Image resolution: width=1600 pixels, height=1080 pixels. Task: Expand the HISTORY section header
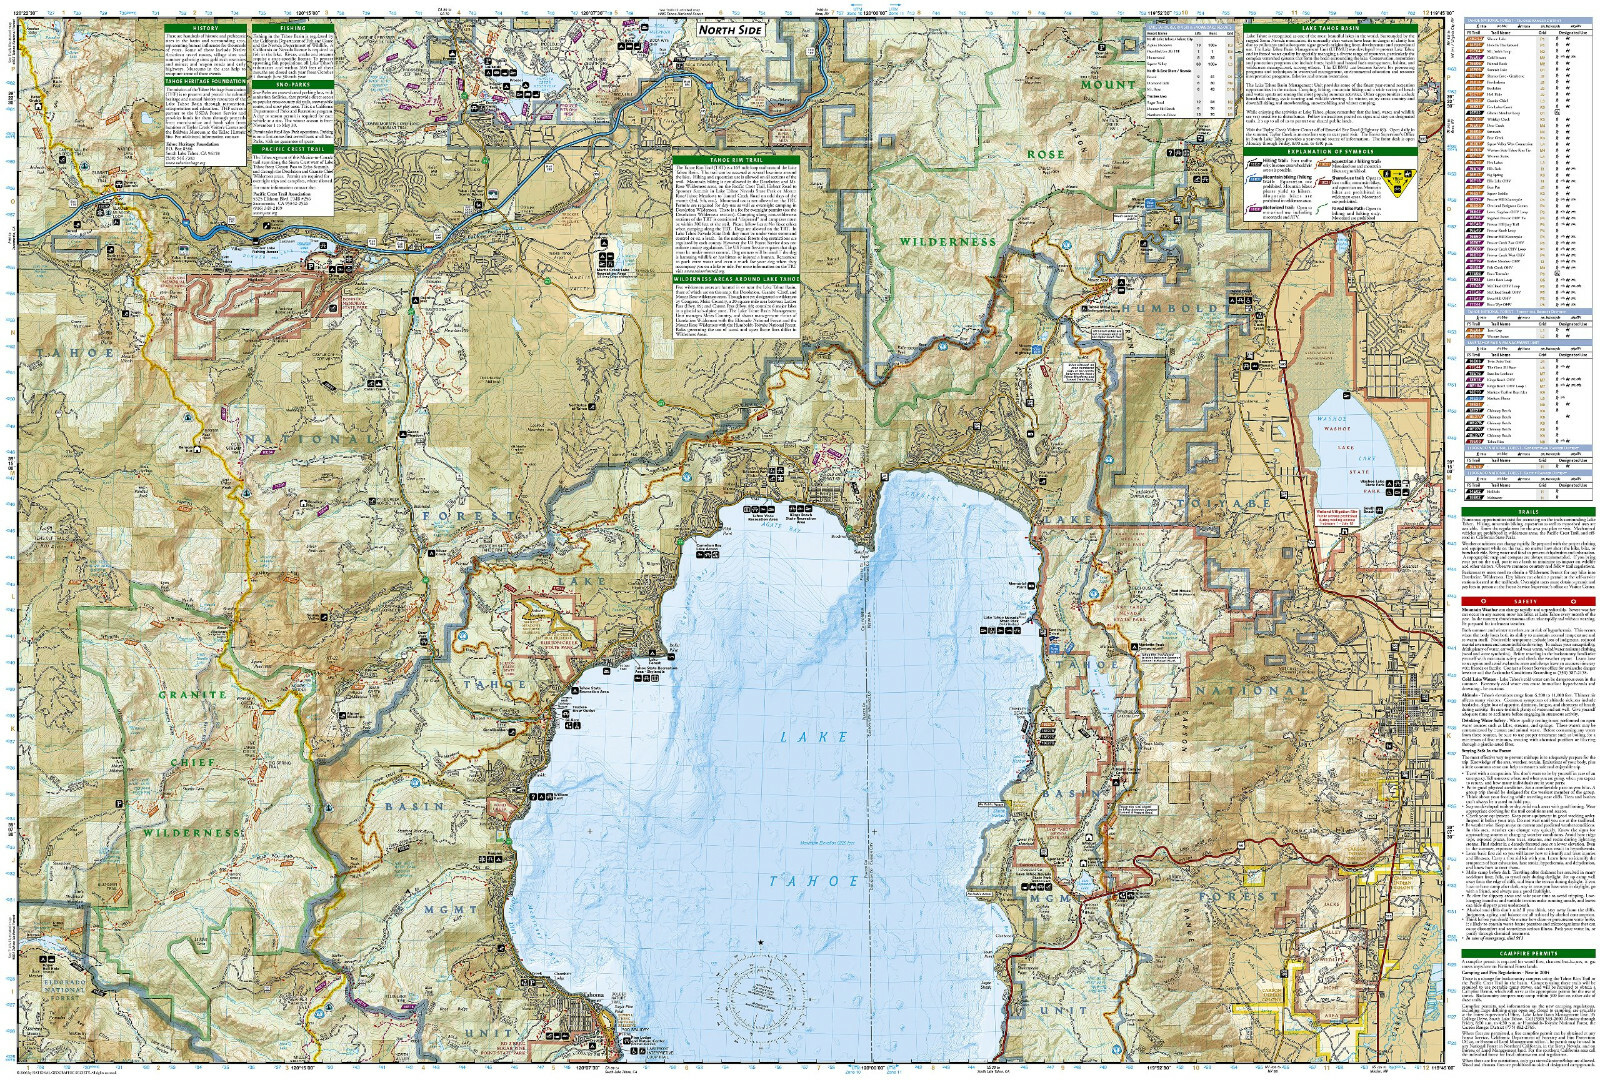[x=206, y=28]
